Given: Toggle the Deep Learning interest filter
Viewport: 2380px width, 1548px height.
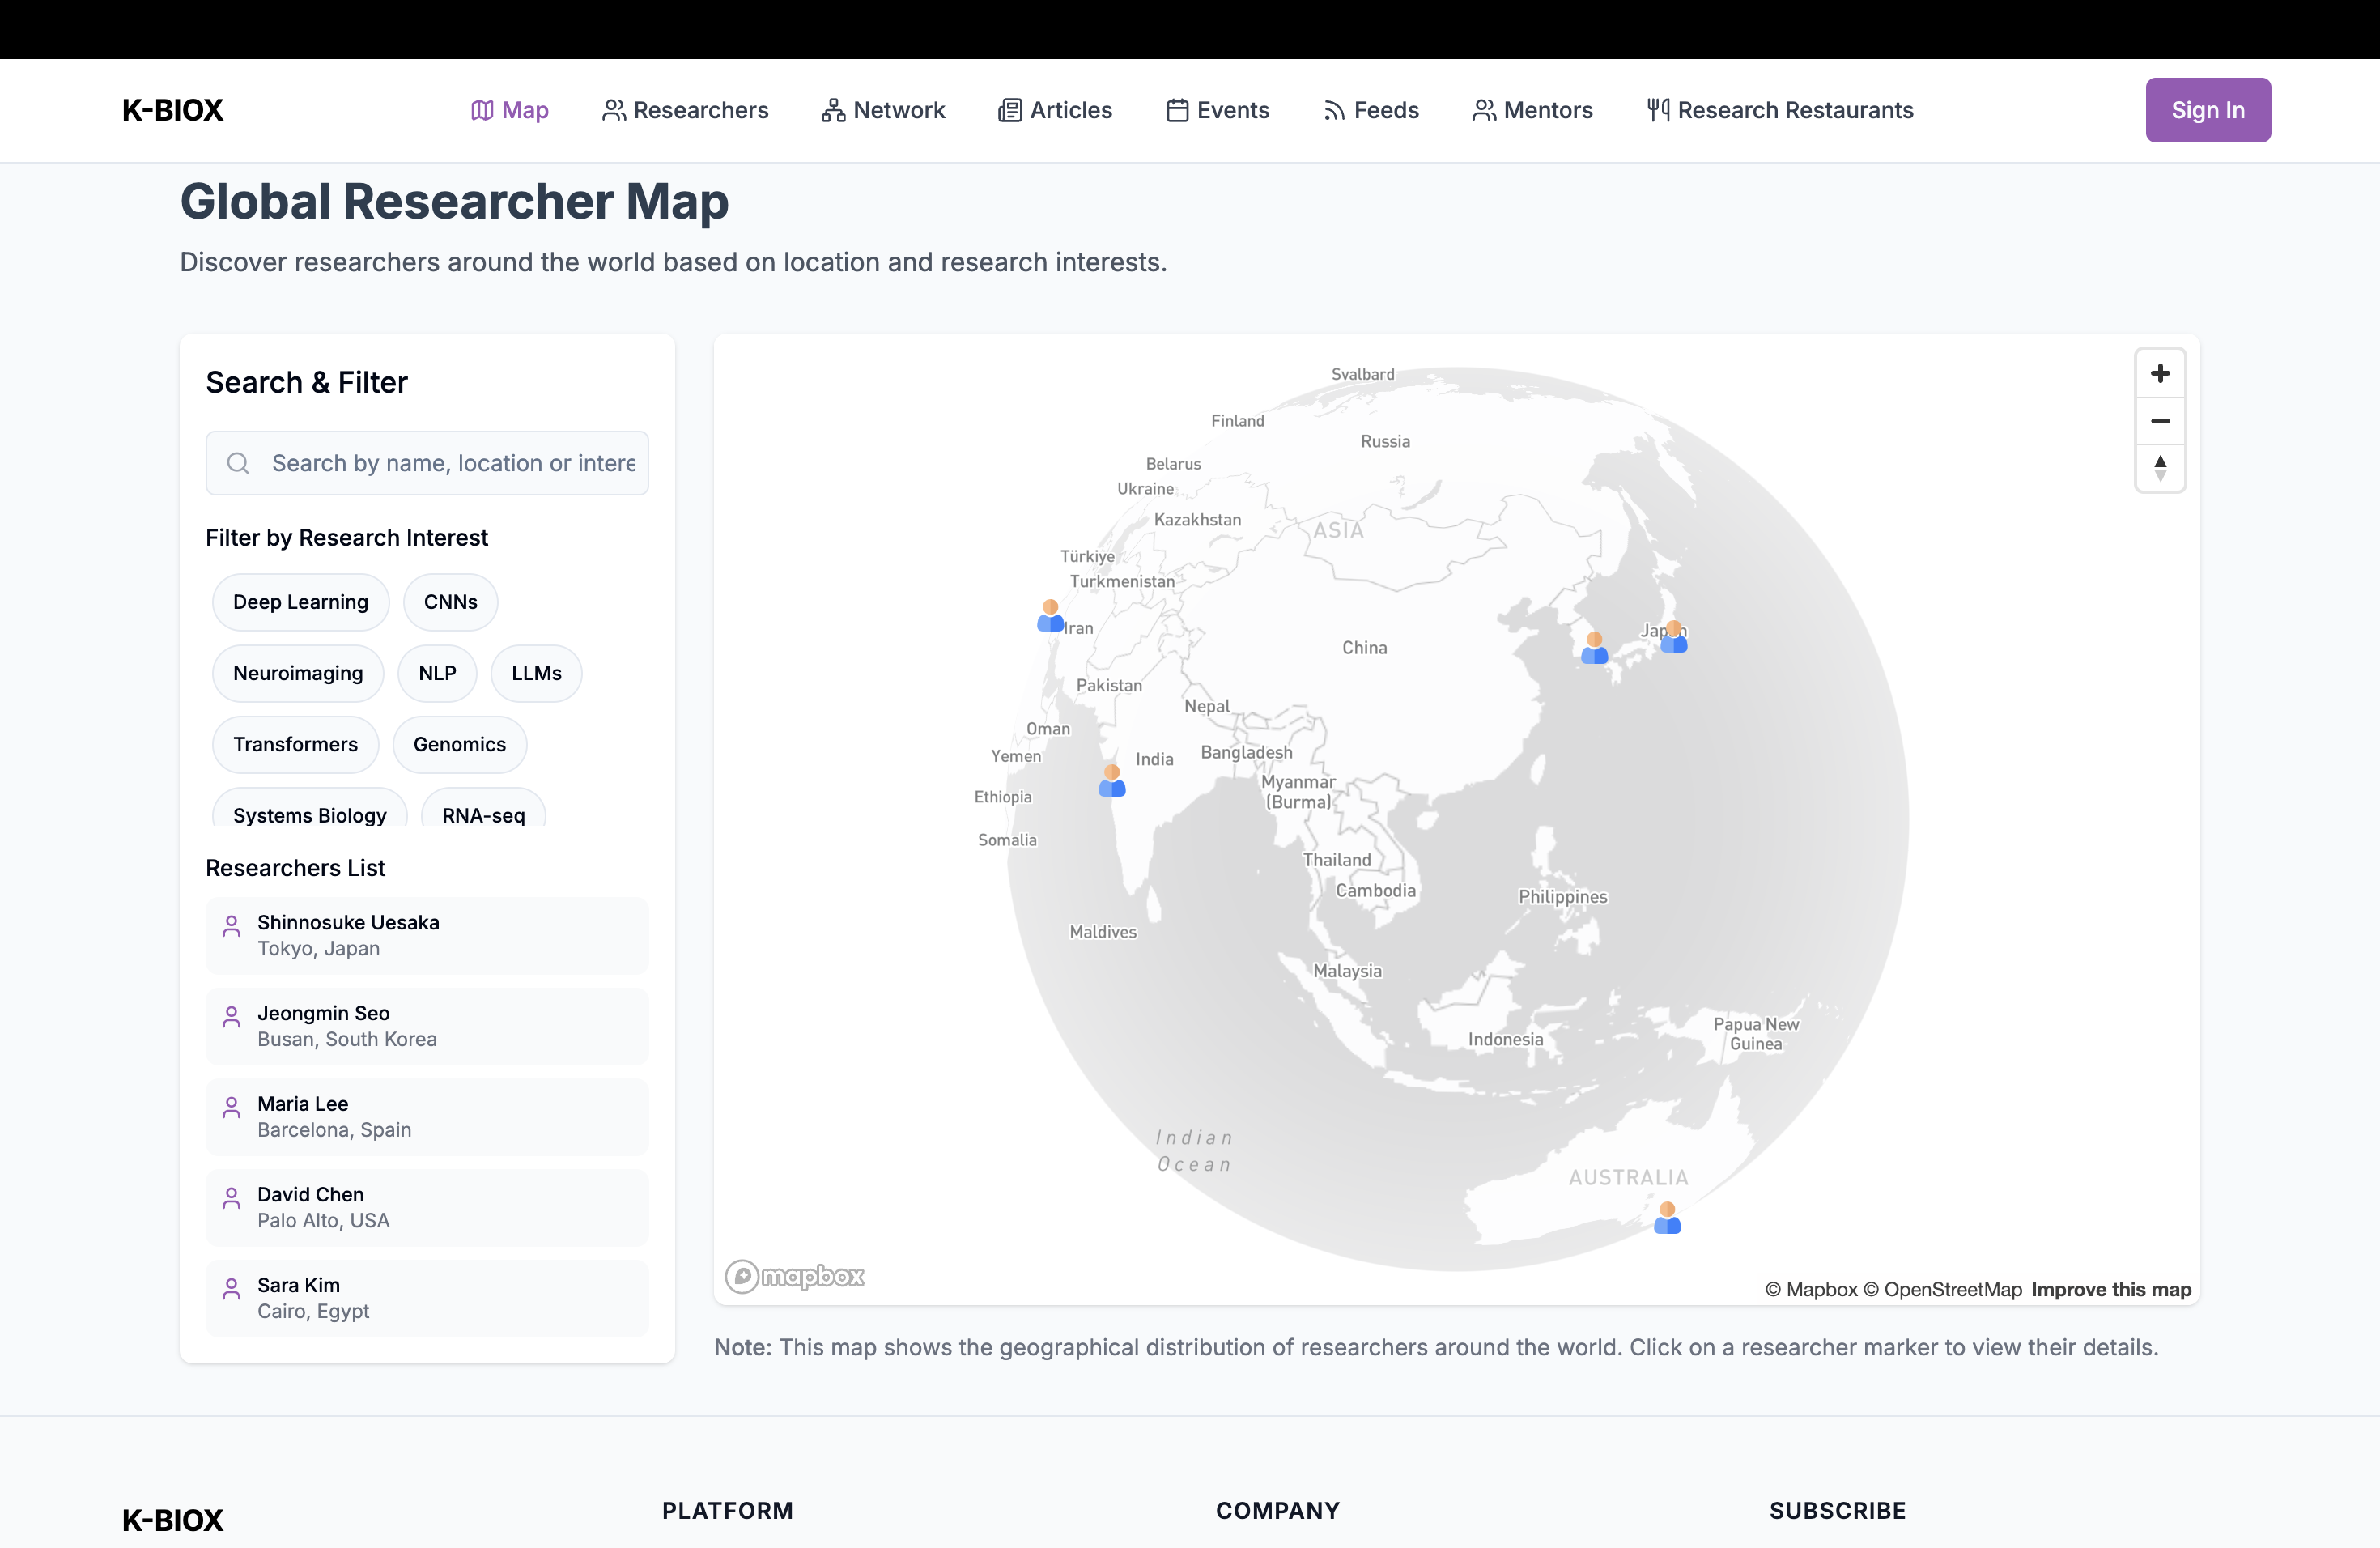Looking at the screenshot, I should [300, 602].
